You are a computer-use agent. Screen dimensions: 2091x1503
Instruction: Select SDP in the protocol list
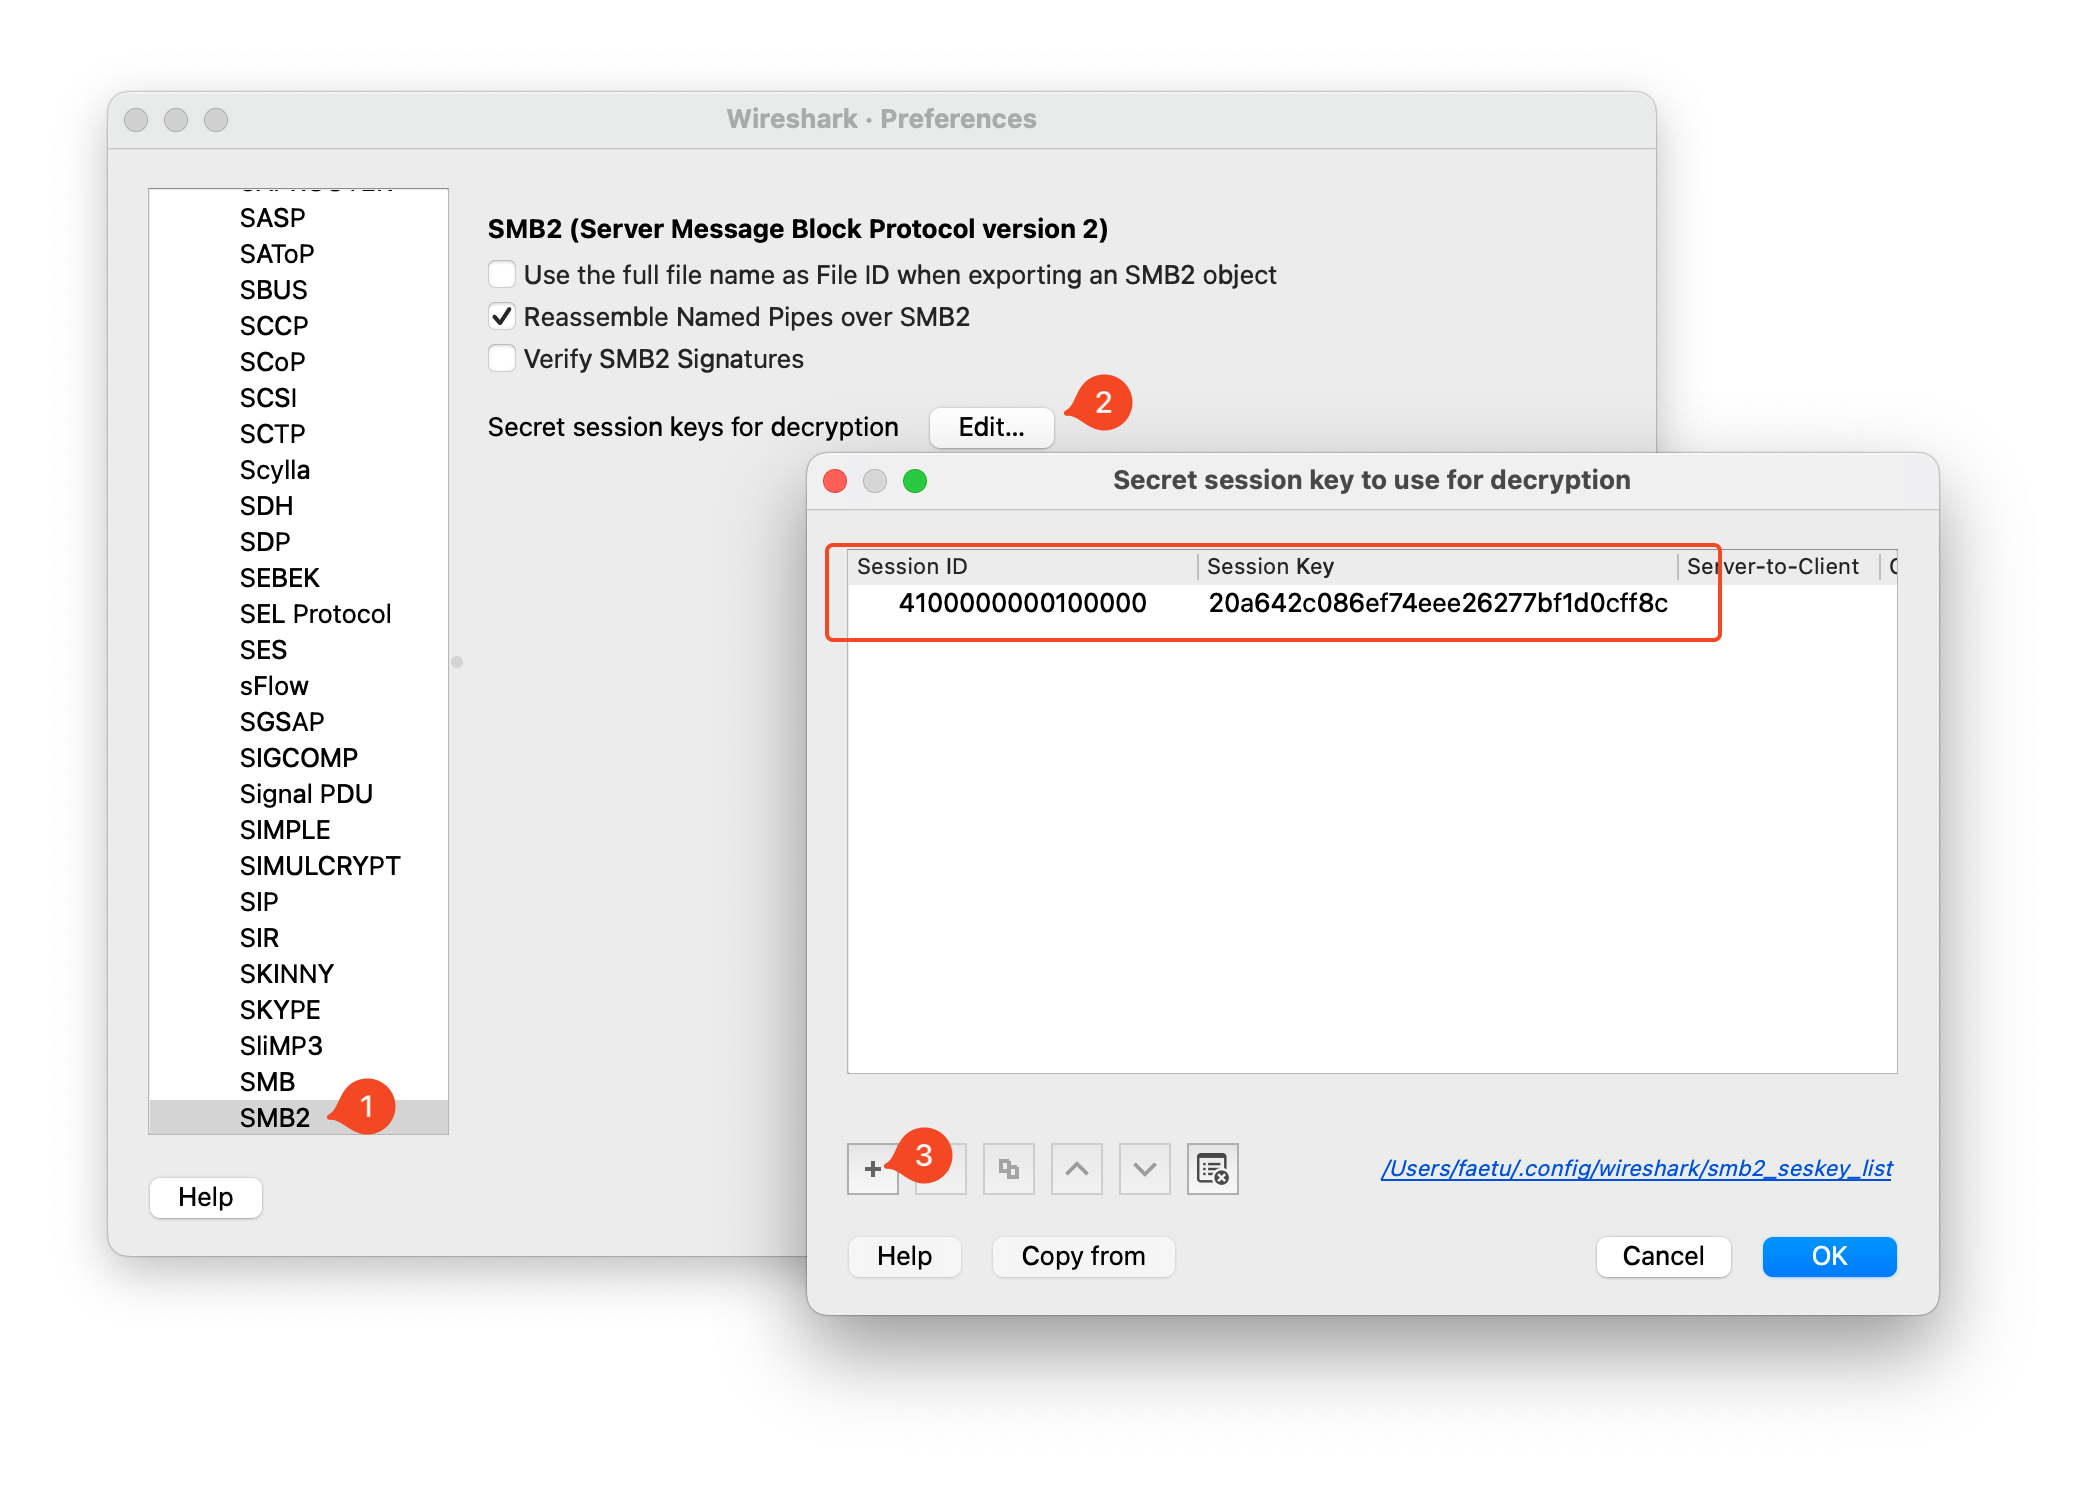(x=298, y=541)
